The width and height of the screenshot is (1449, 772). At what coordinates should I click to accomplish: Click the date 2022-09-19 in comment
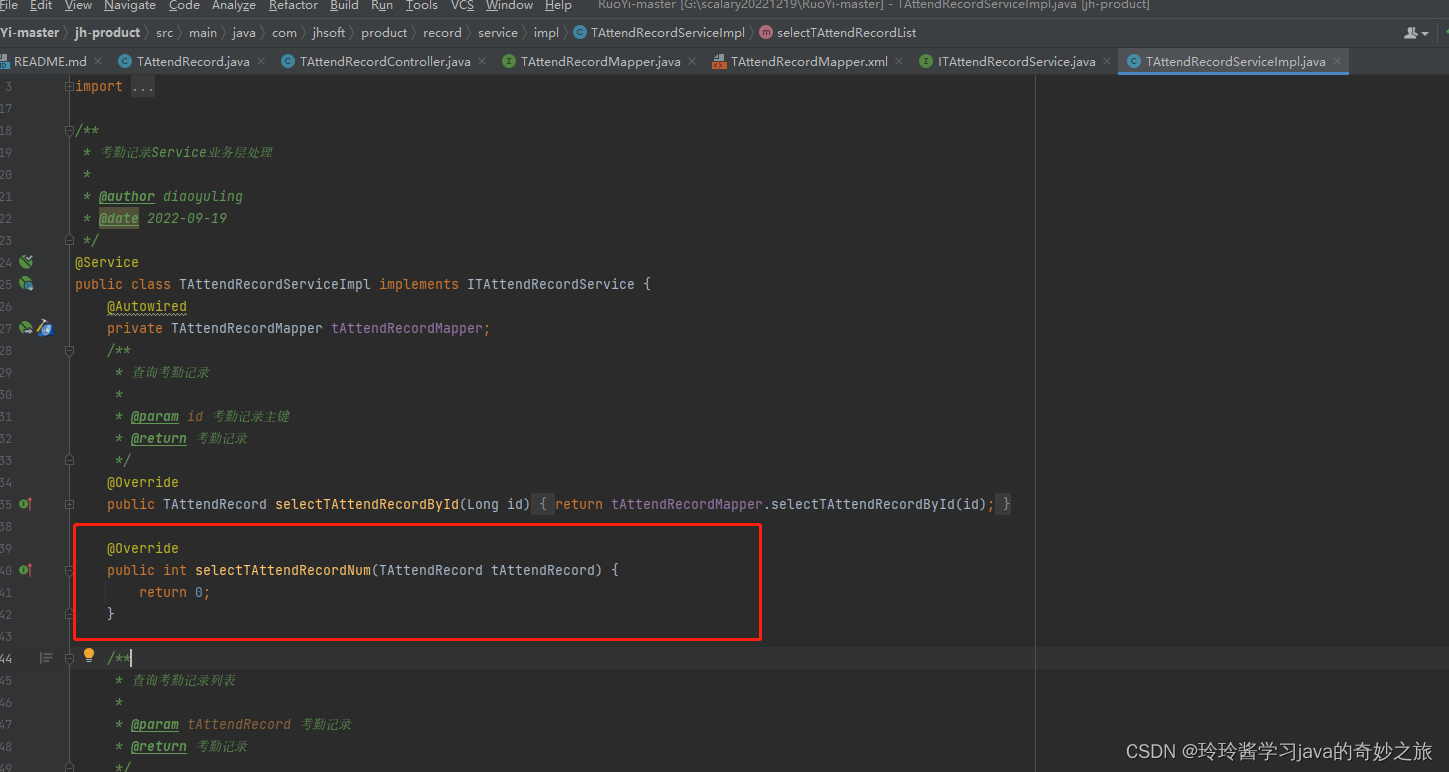point(187,218)
